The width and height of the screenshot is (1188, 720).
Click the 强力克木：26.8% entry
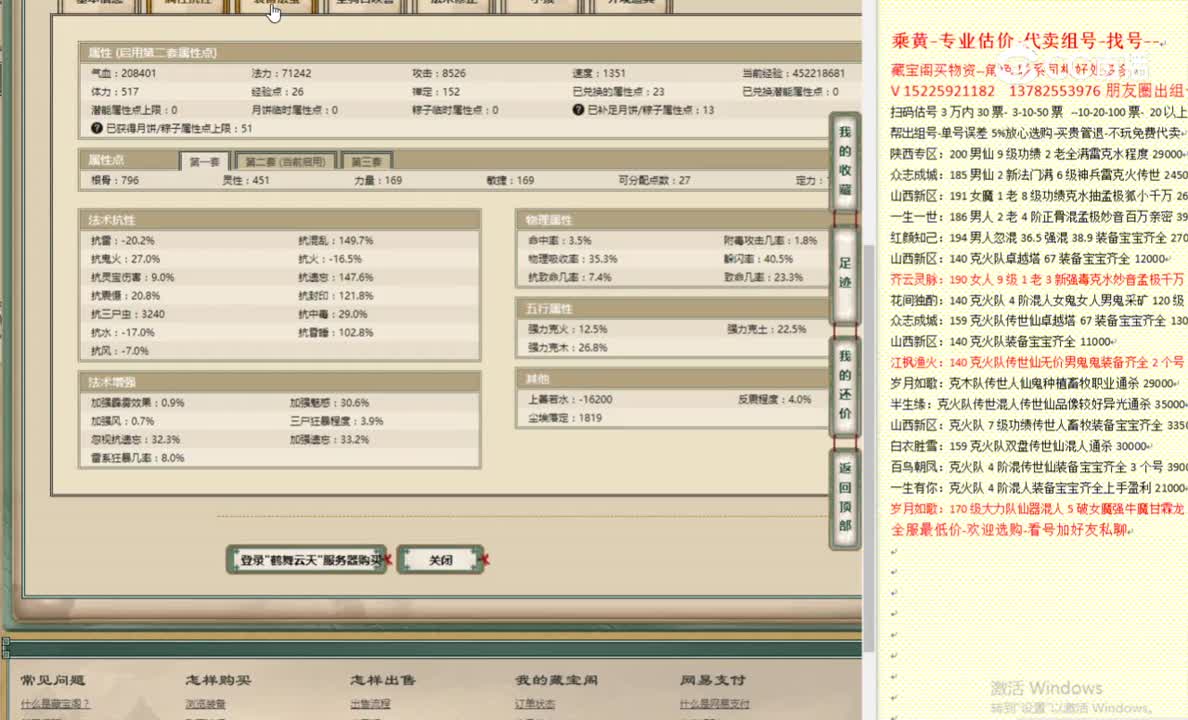tap(567, 348)
